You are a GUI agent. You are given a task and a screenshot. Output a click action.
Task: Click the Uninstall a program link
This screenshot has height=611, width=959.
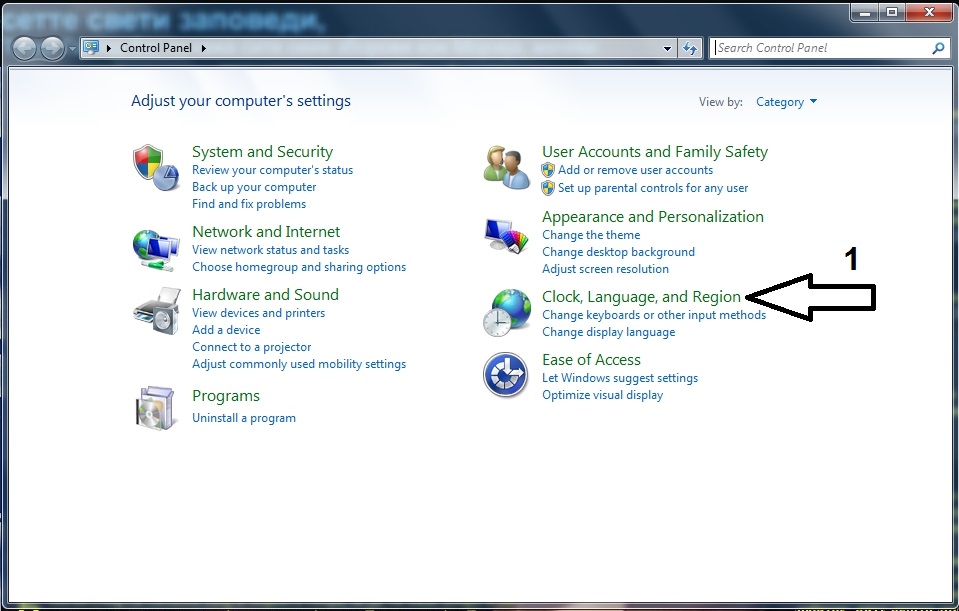(244, 418)
